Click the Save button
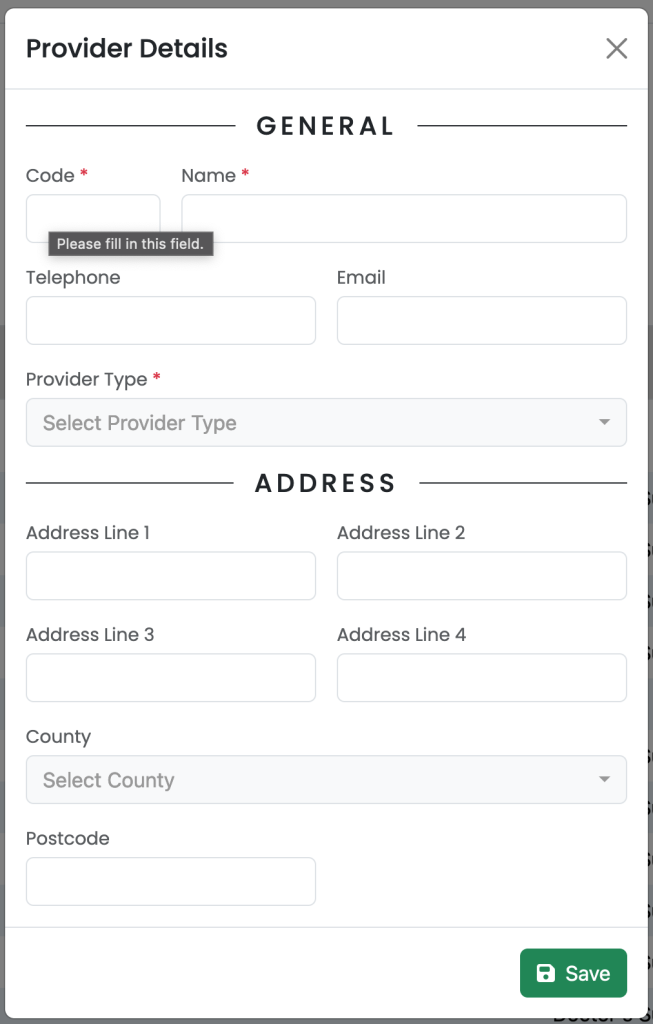Viewport: 653px width, 1024px height. pos(573,973)
